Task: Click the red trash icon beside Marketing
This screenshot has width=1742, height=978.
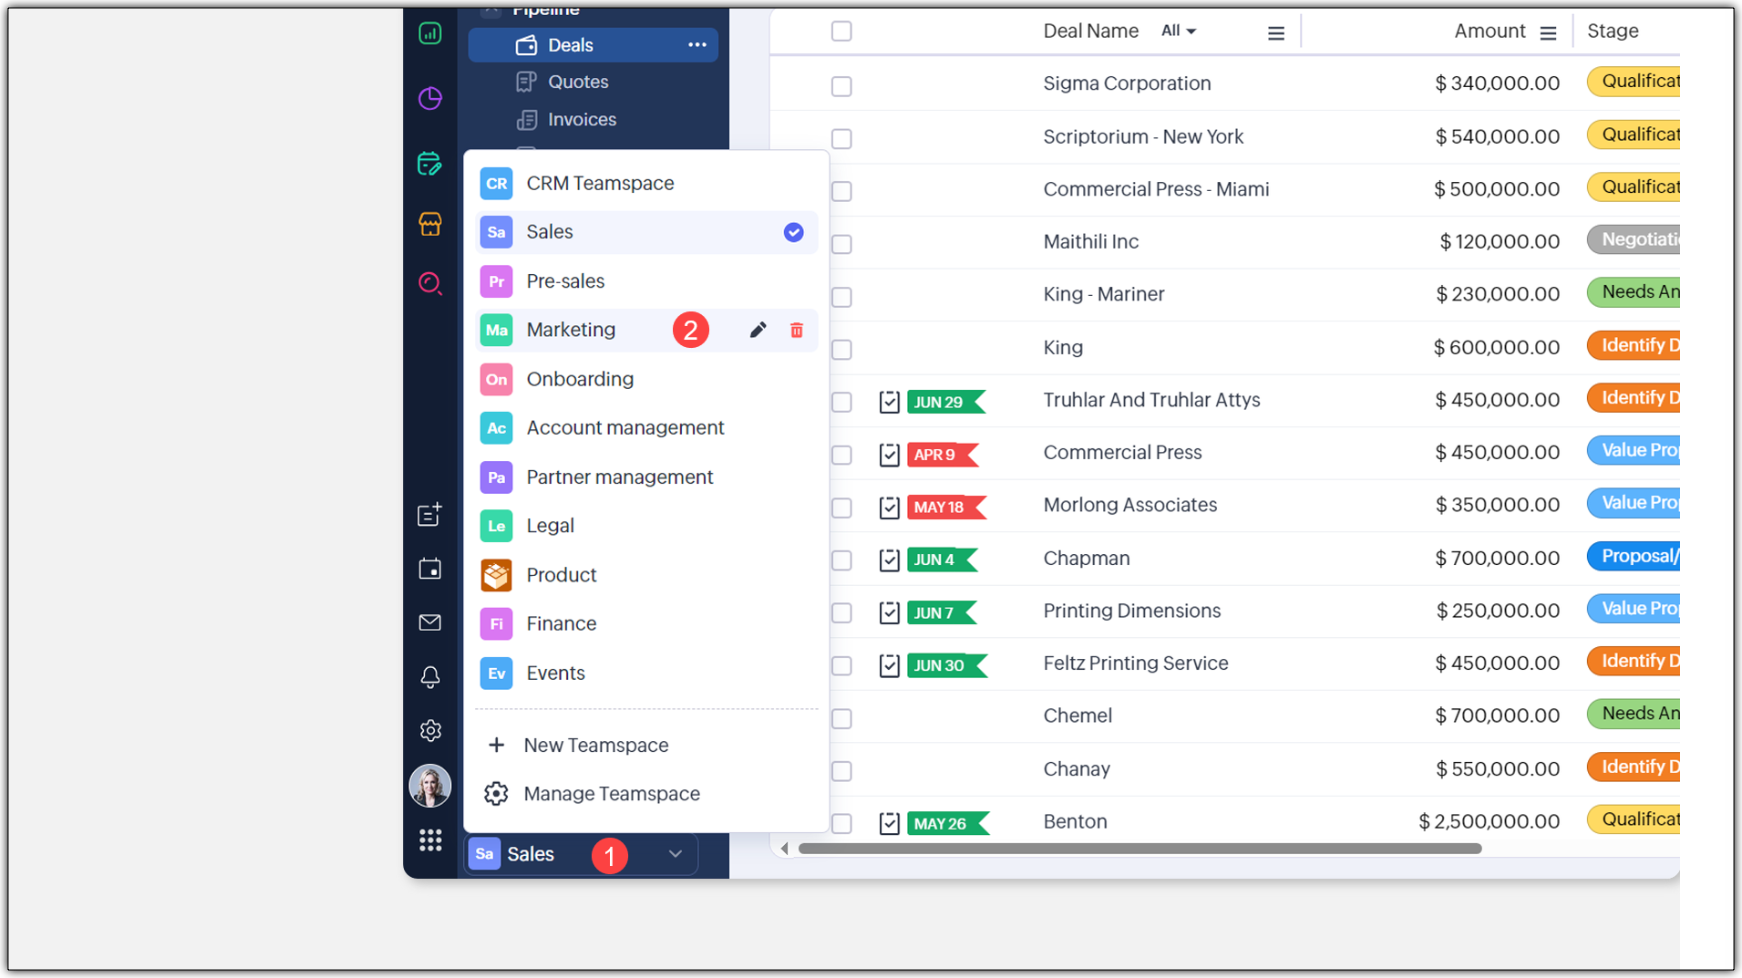Action: click(796, 330)
